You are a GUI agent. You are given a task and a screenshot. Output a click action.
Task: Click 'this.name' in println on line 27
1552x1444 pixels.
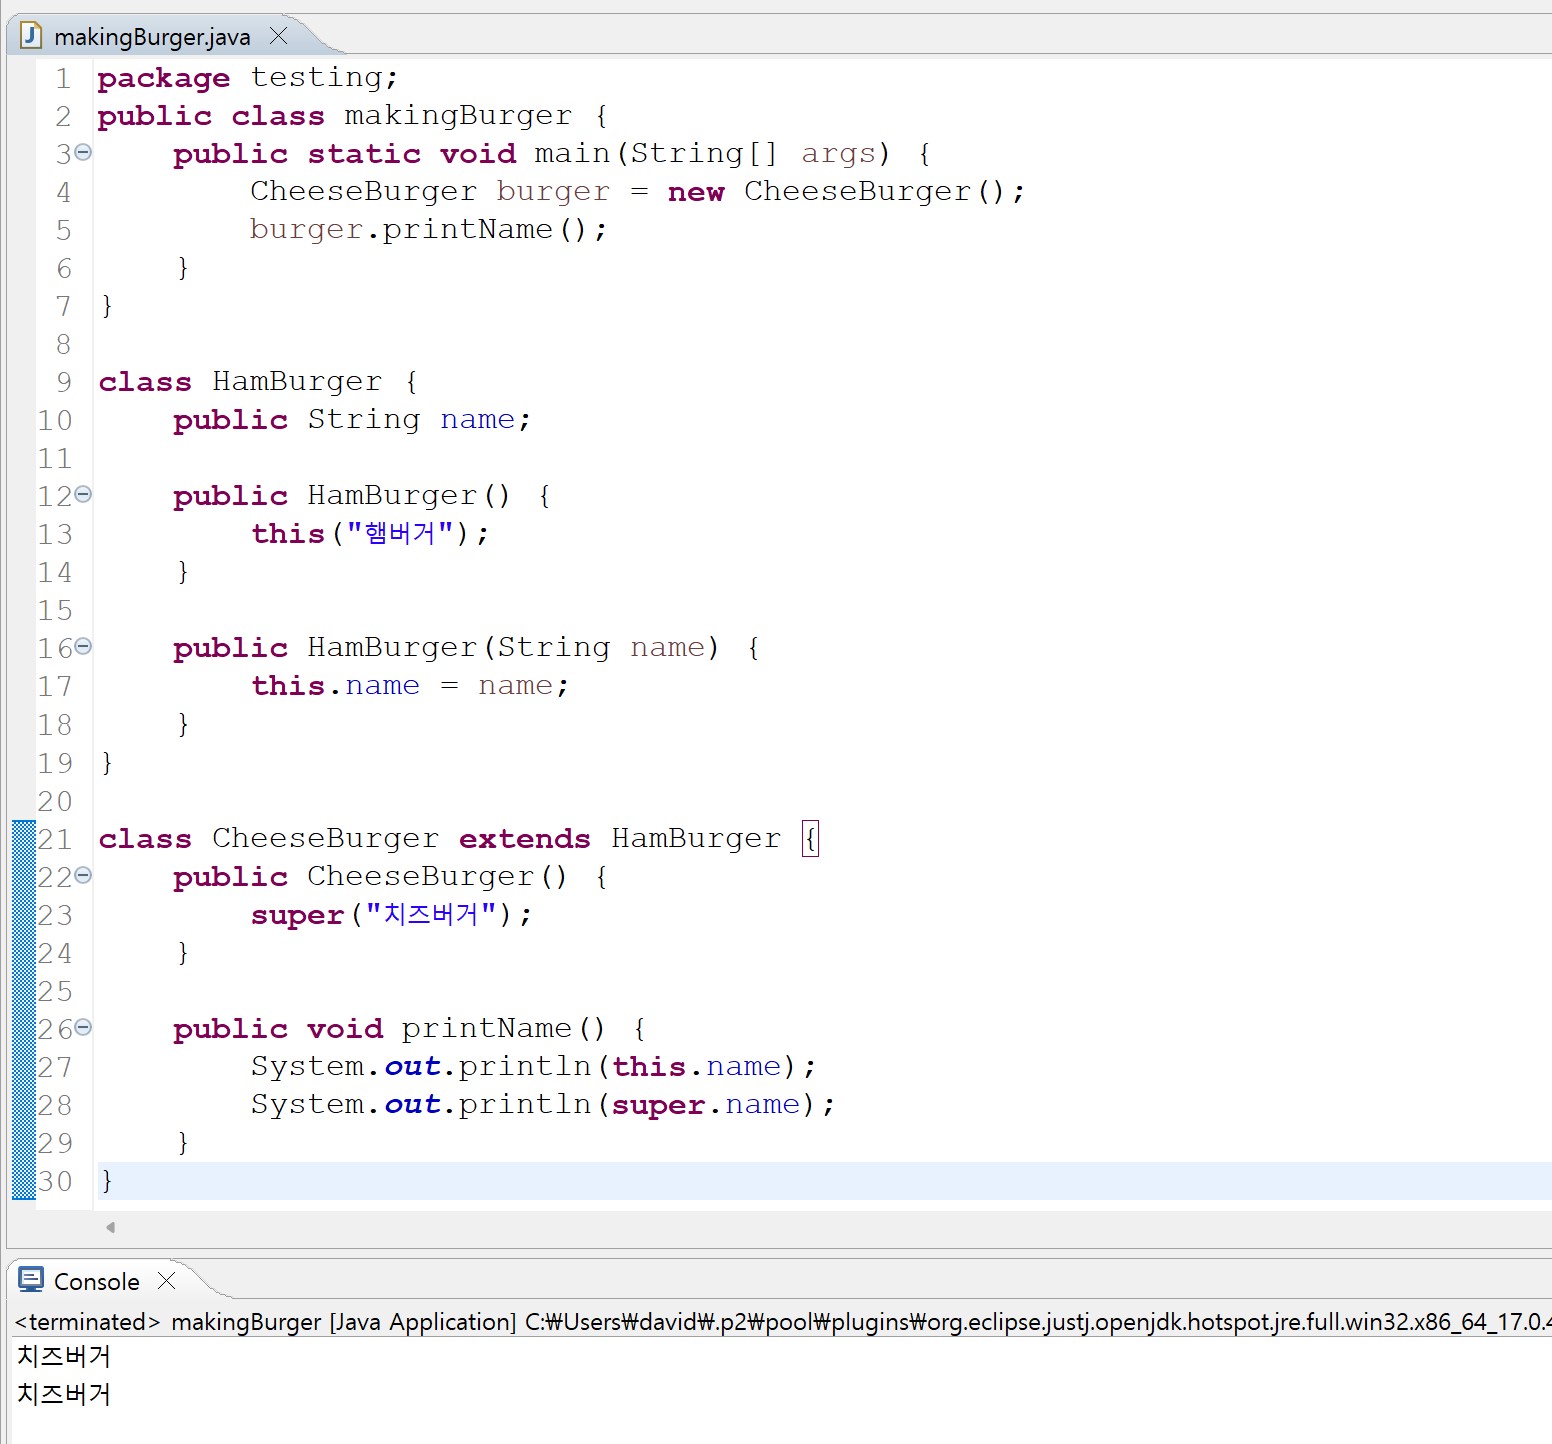click(x=696, y=1067)
